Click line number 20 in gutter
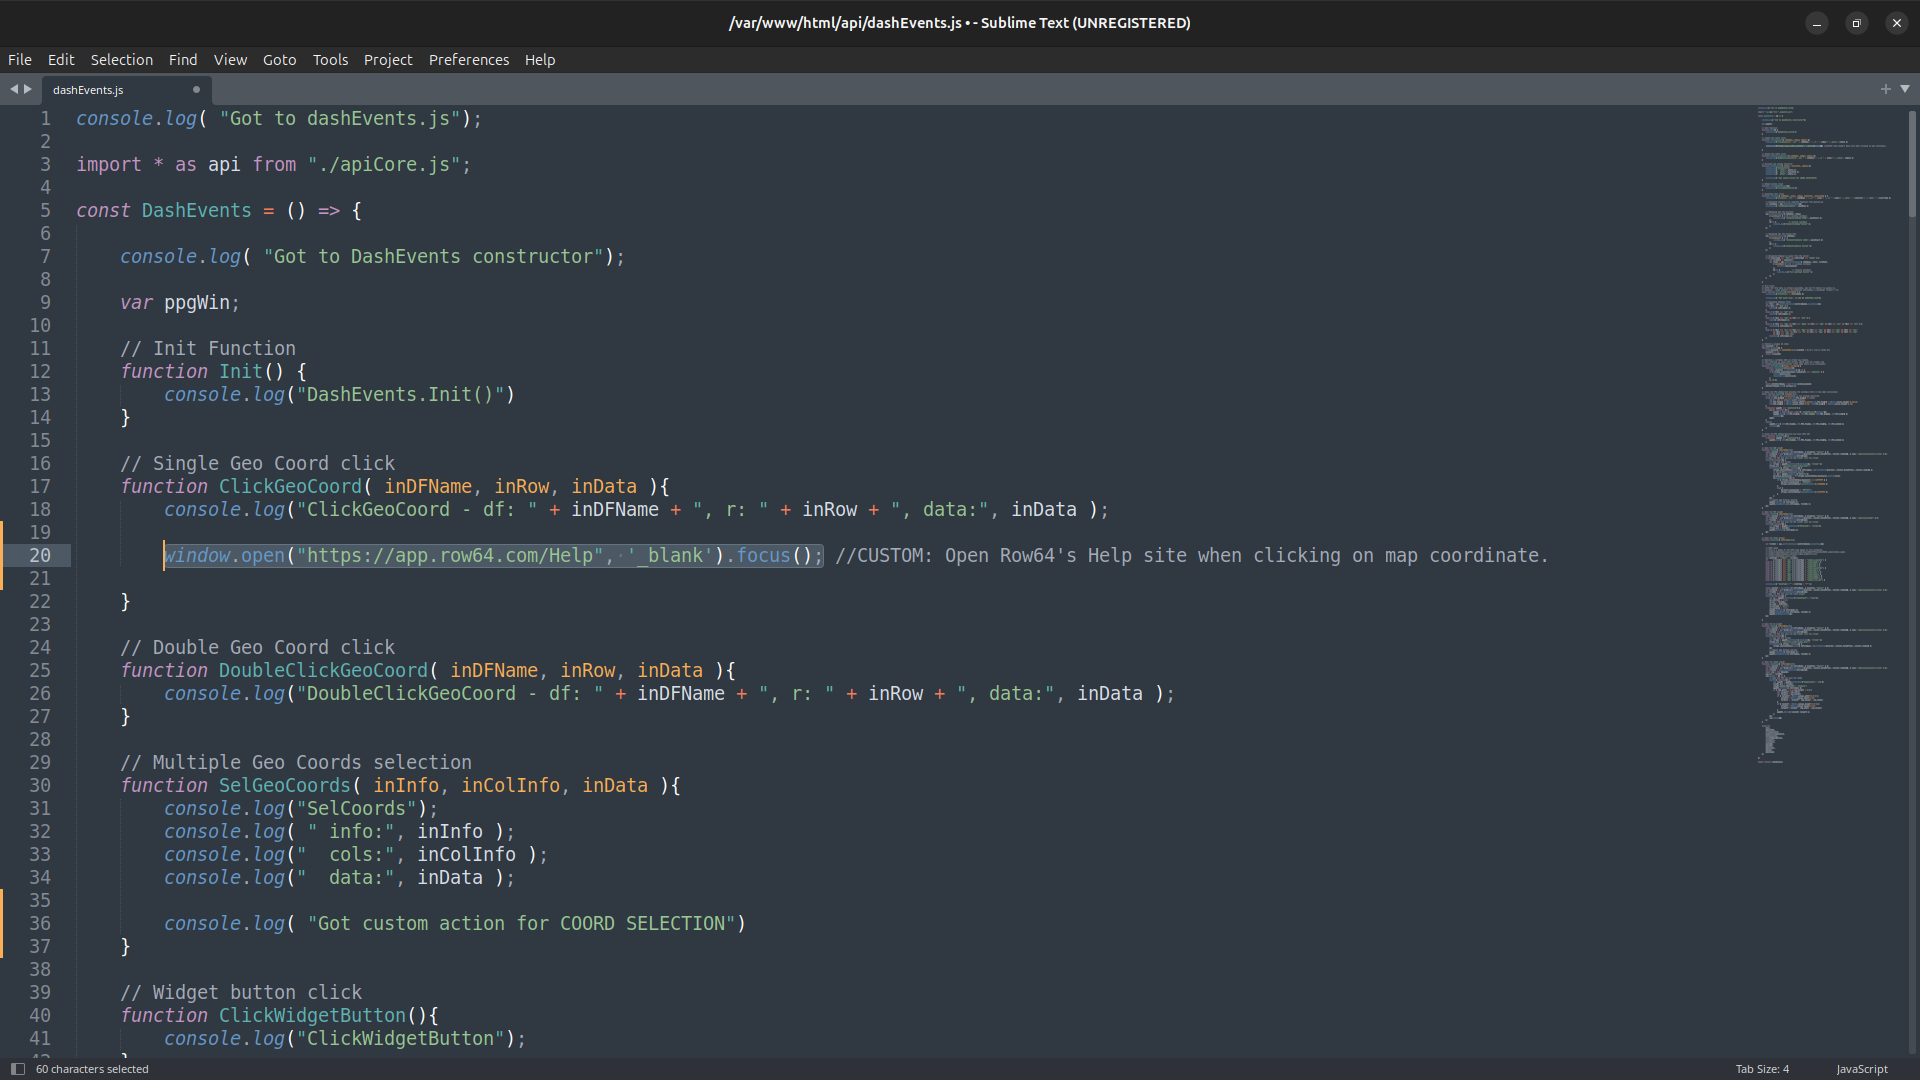Image resolution: width=1920 pixels, height=1080 pixels. pyautogui.click(x=40, y=556)
